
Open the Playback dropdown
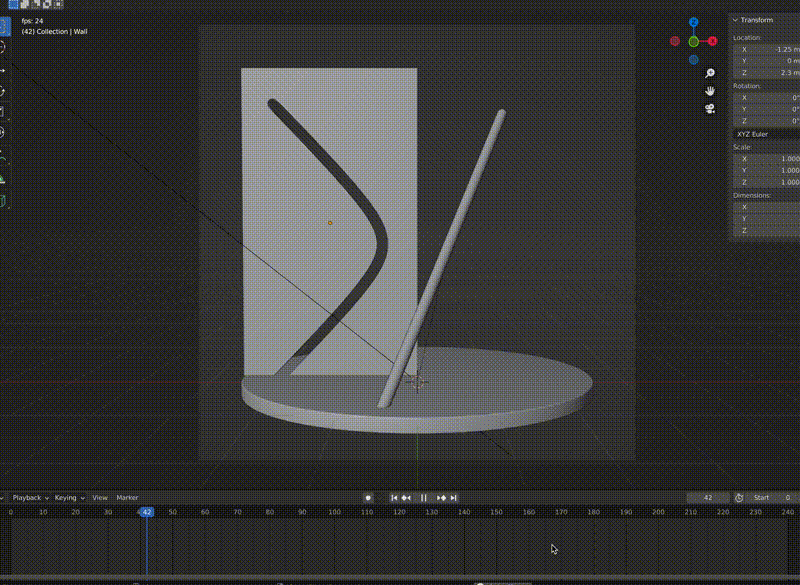31,498
